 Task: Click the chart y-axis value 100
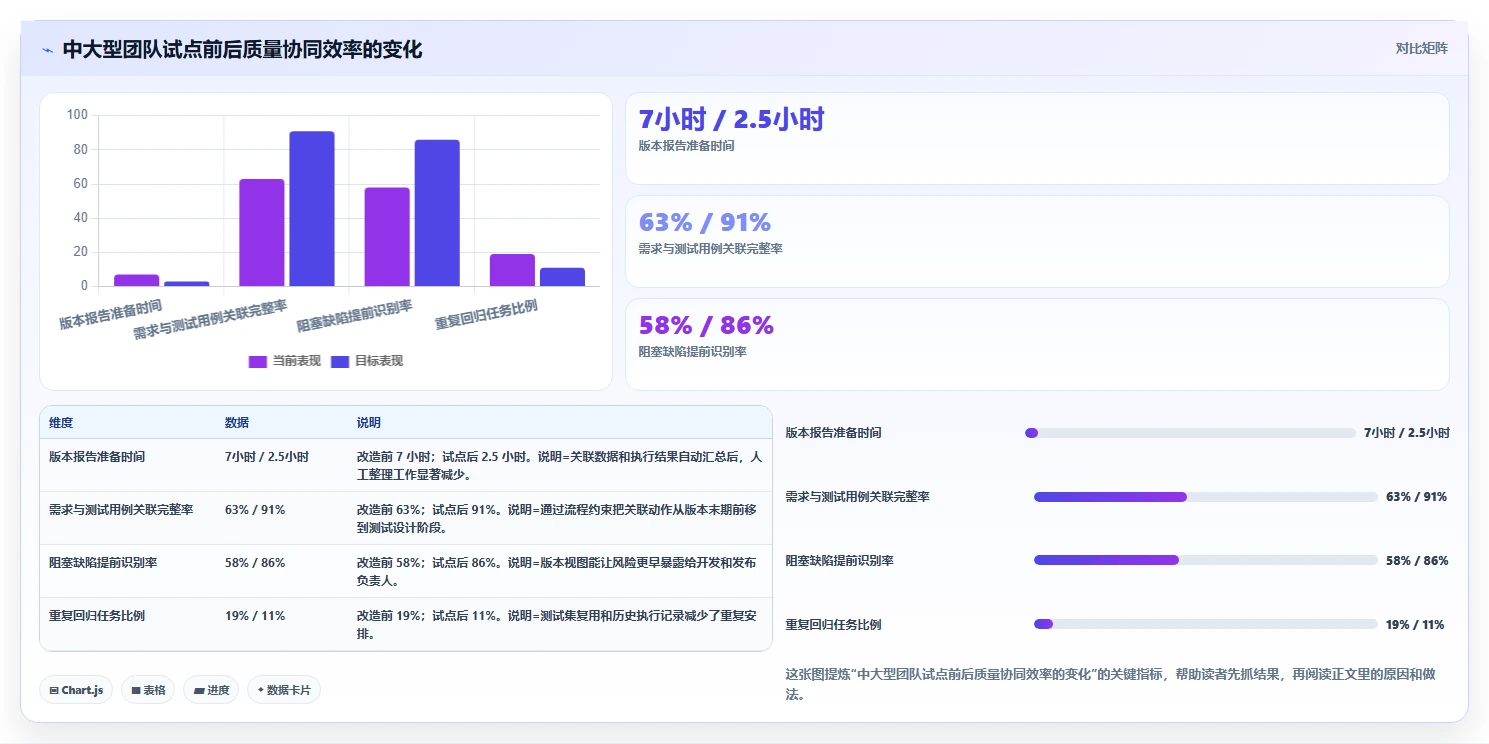pyautogui.click(x=77, y=115)
